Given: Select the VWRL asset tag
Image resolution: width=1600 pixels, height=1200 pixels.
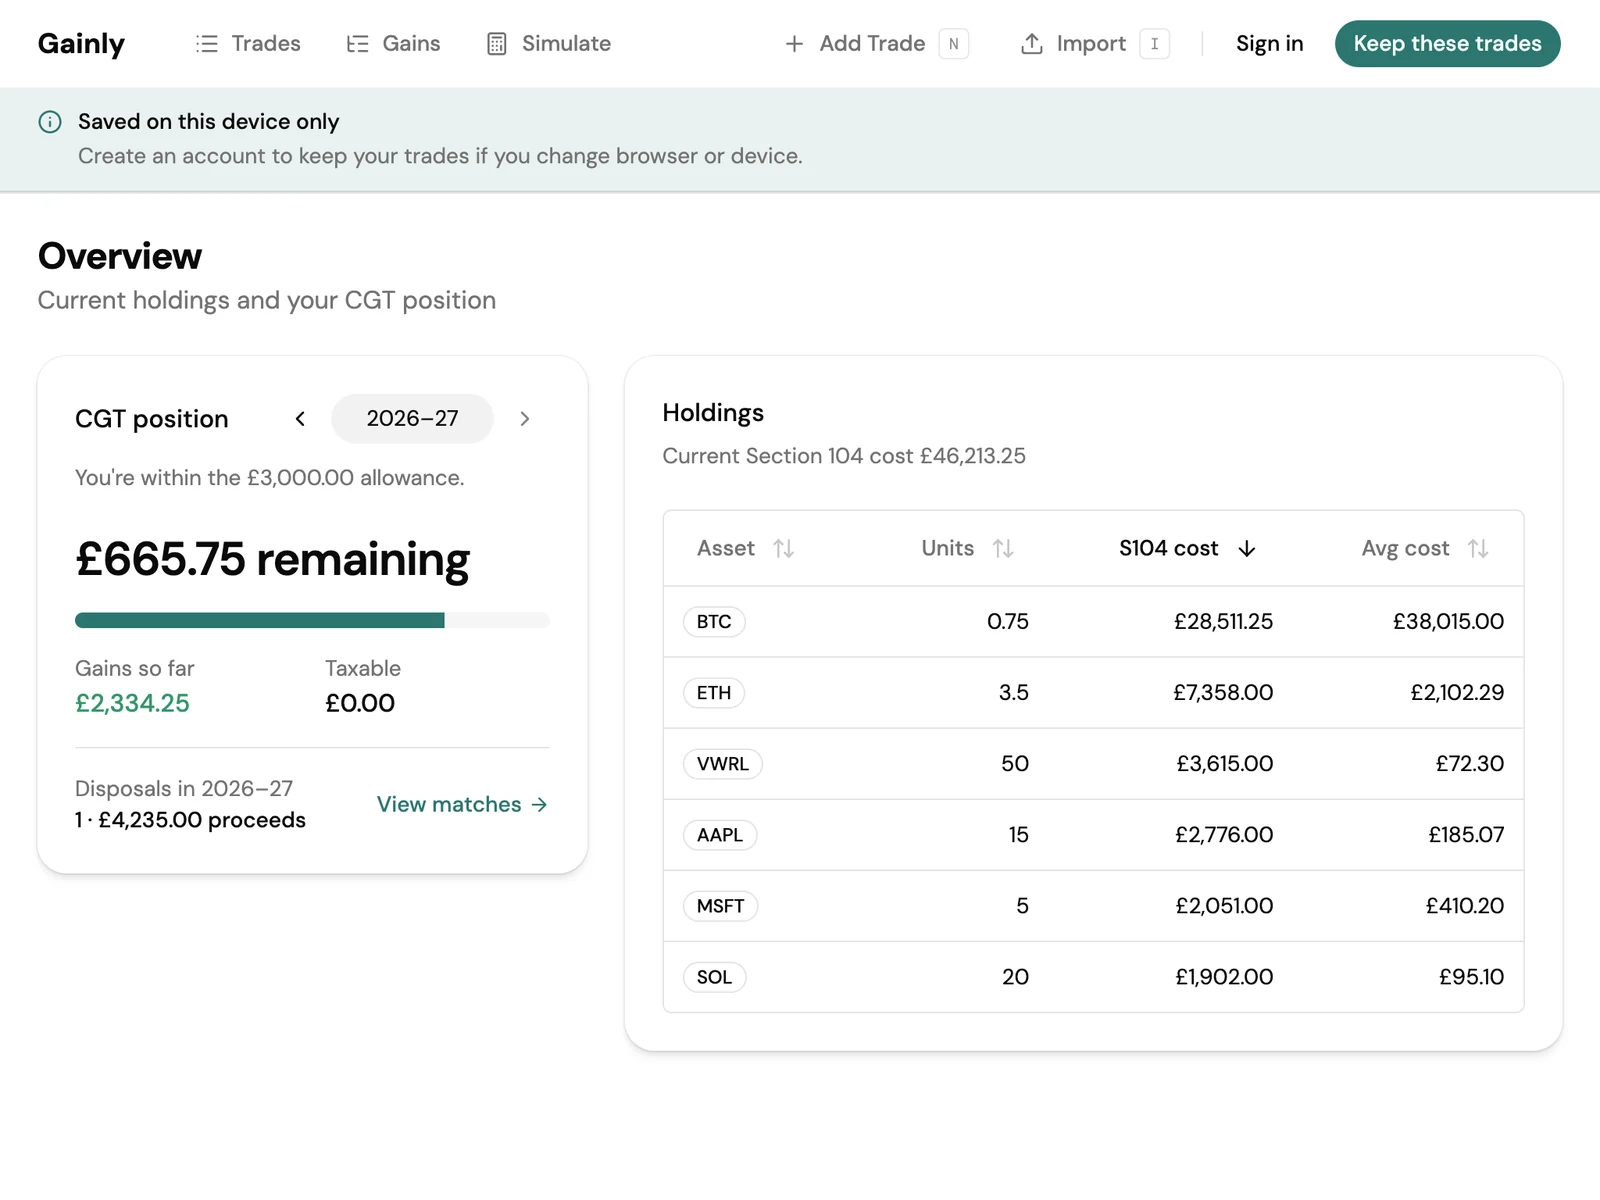Looking at the screenshot, I should pos(723,764).
